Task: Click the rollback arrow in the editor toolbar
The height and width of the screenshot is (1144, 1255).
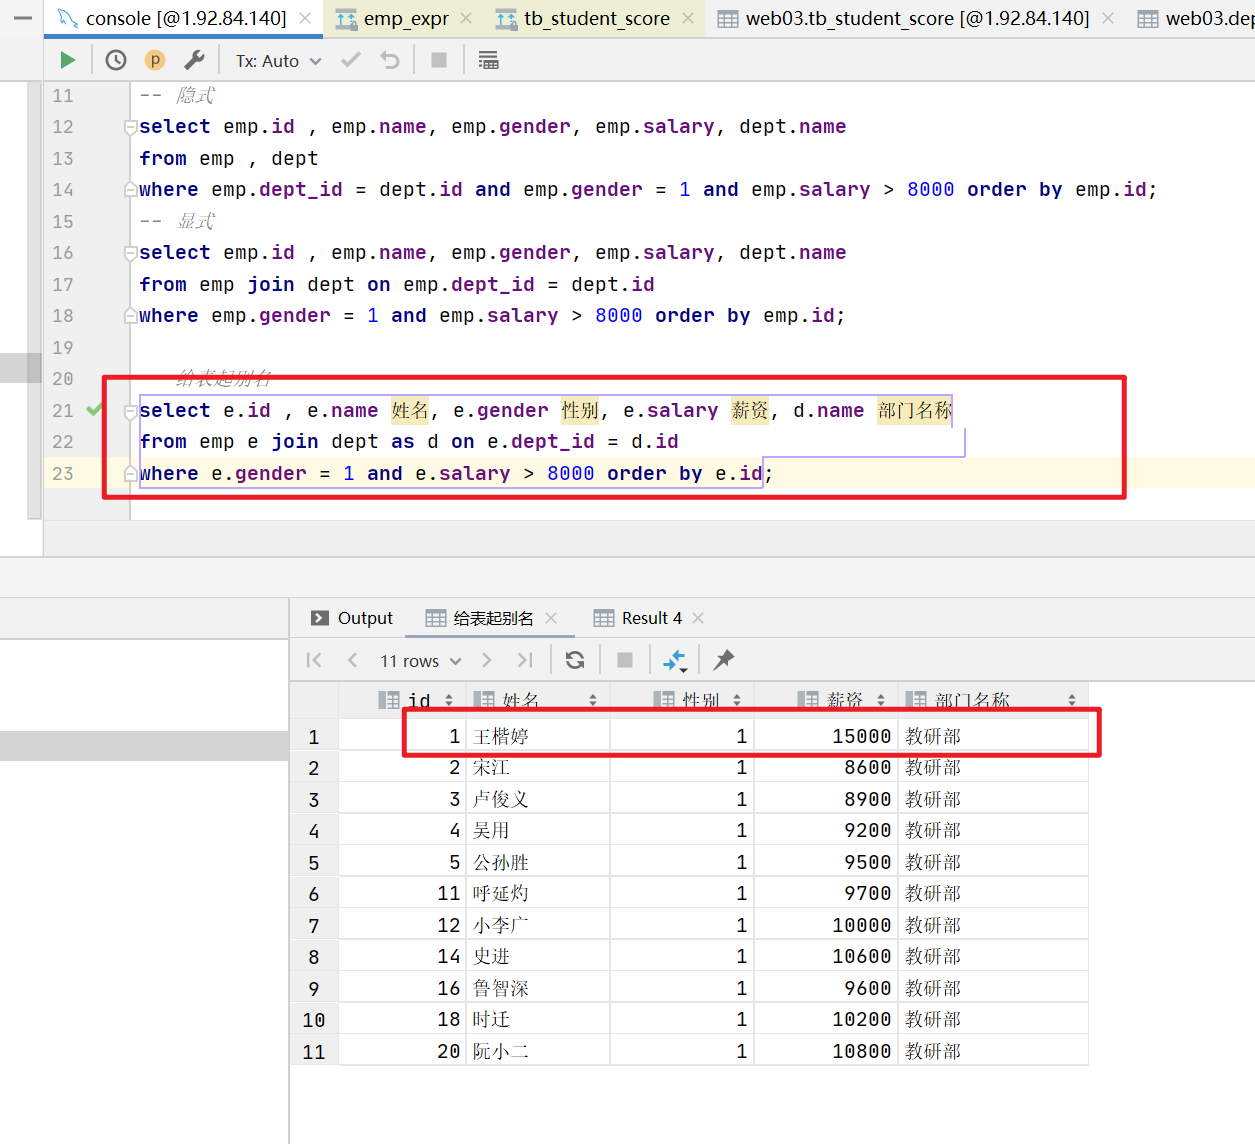Action: (390, 61)
